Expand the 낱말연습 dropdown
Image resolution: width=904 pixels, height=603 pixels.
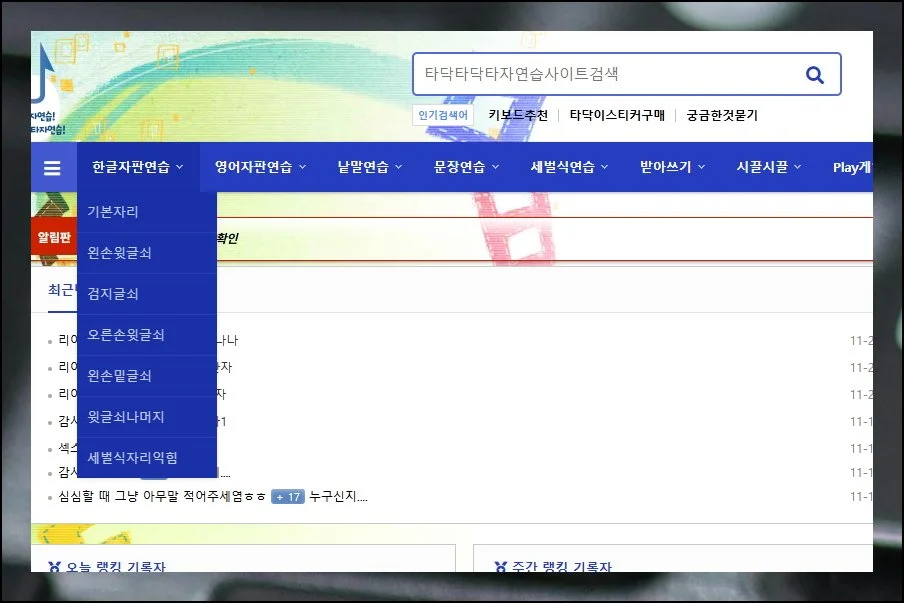click(x=365, y=167)
